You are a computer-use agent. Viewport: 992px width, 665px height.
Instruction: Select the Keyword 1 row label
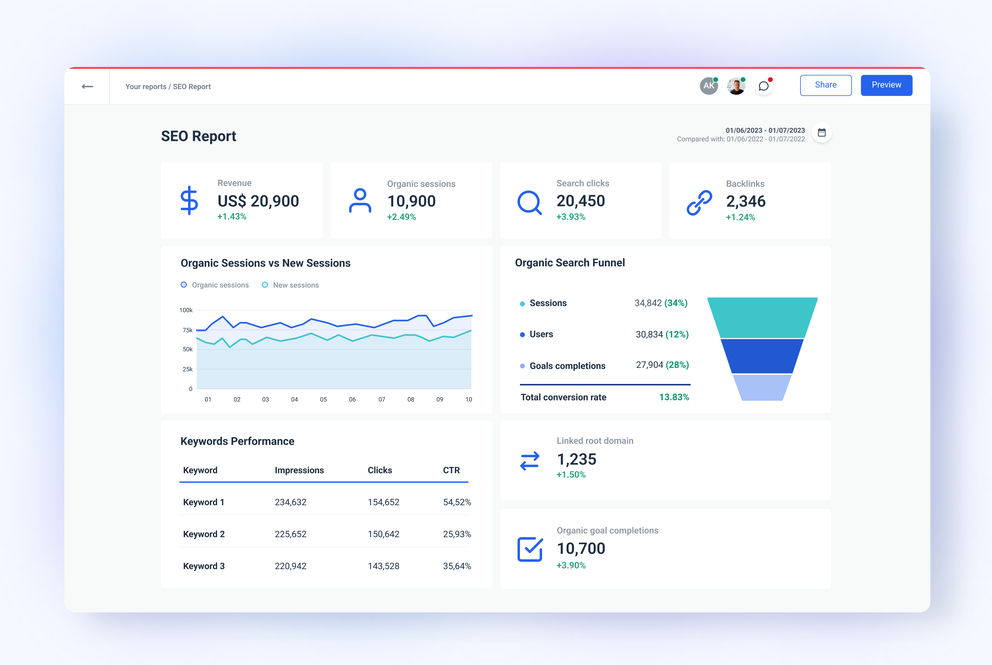tap(204, 502)
